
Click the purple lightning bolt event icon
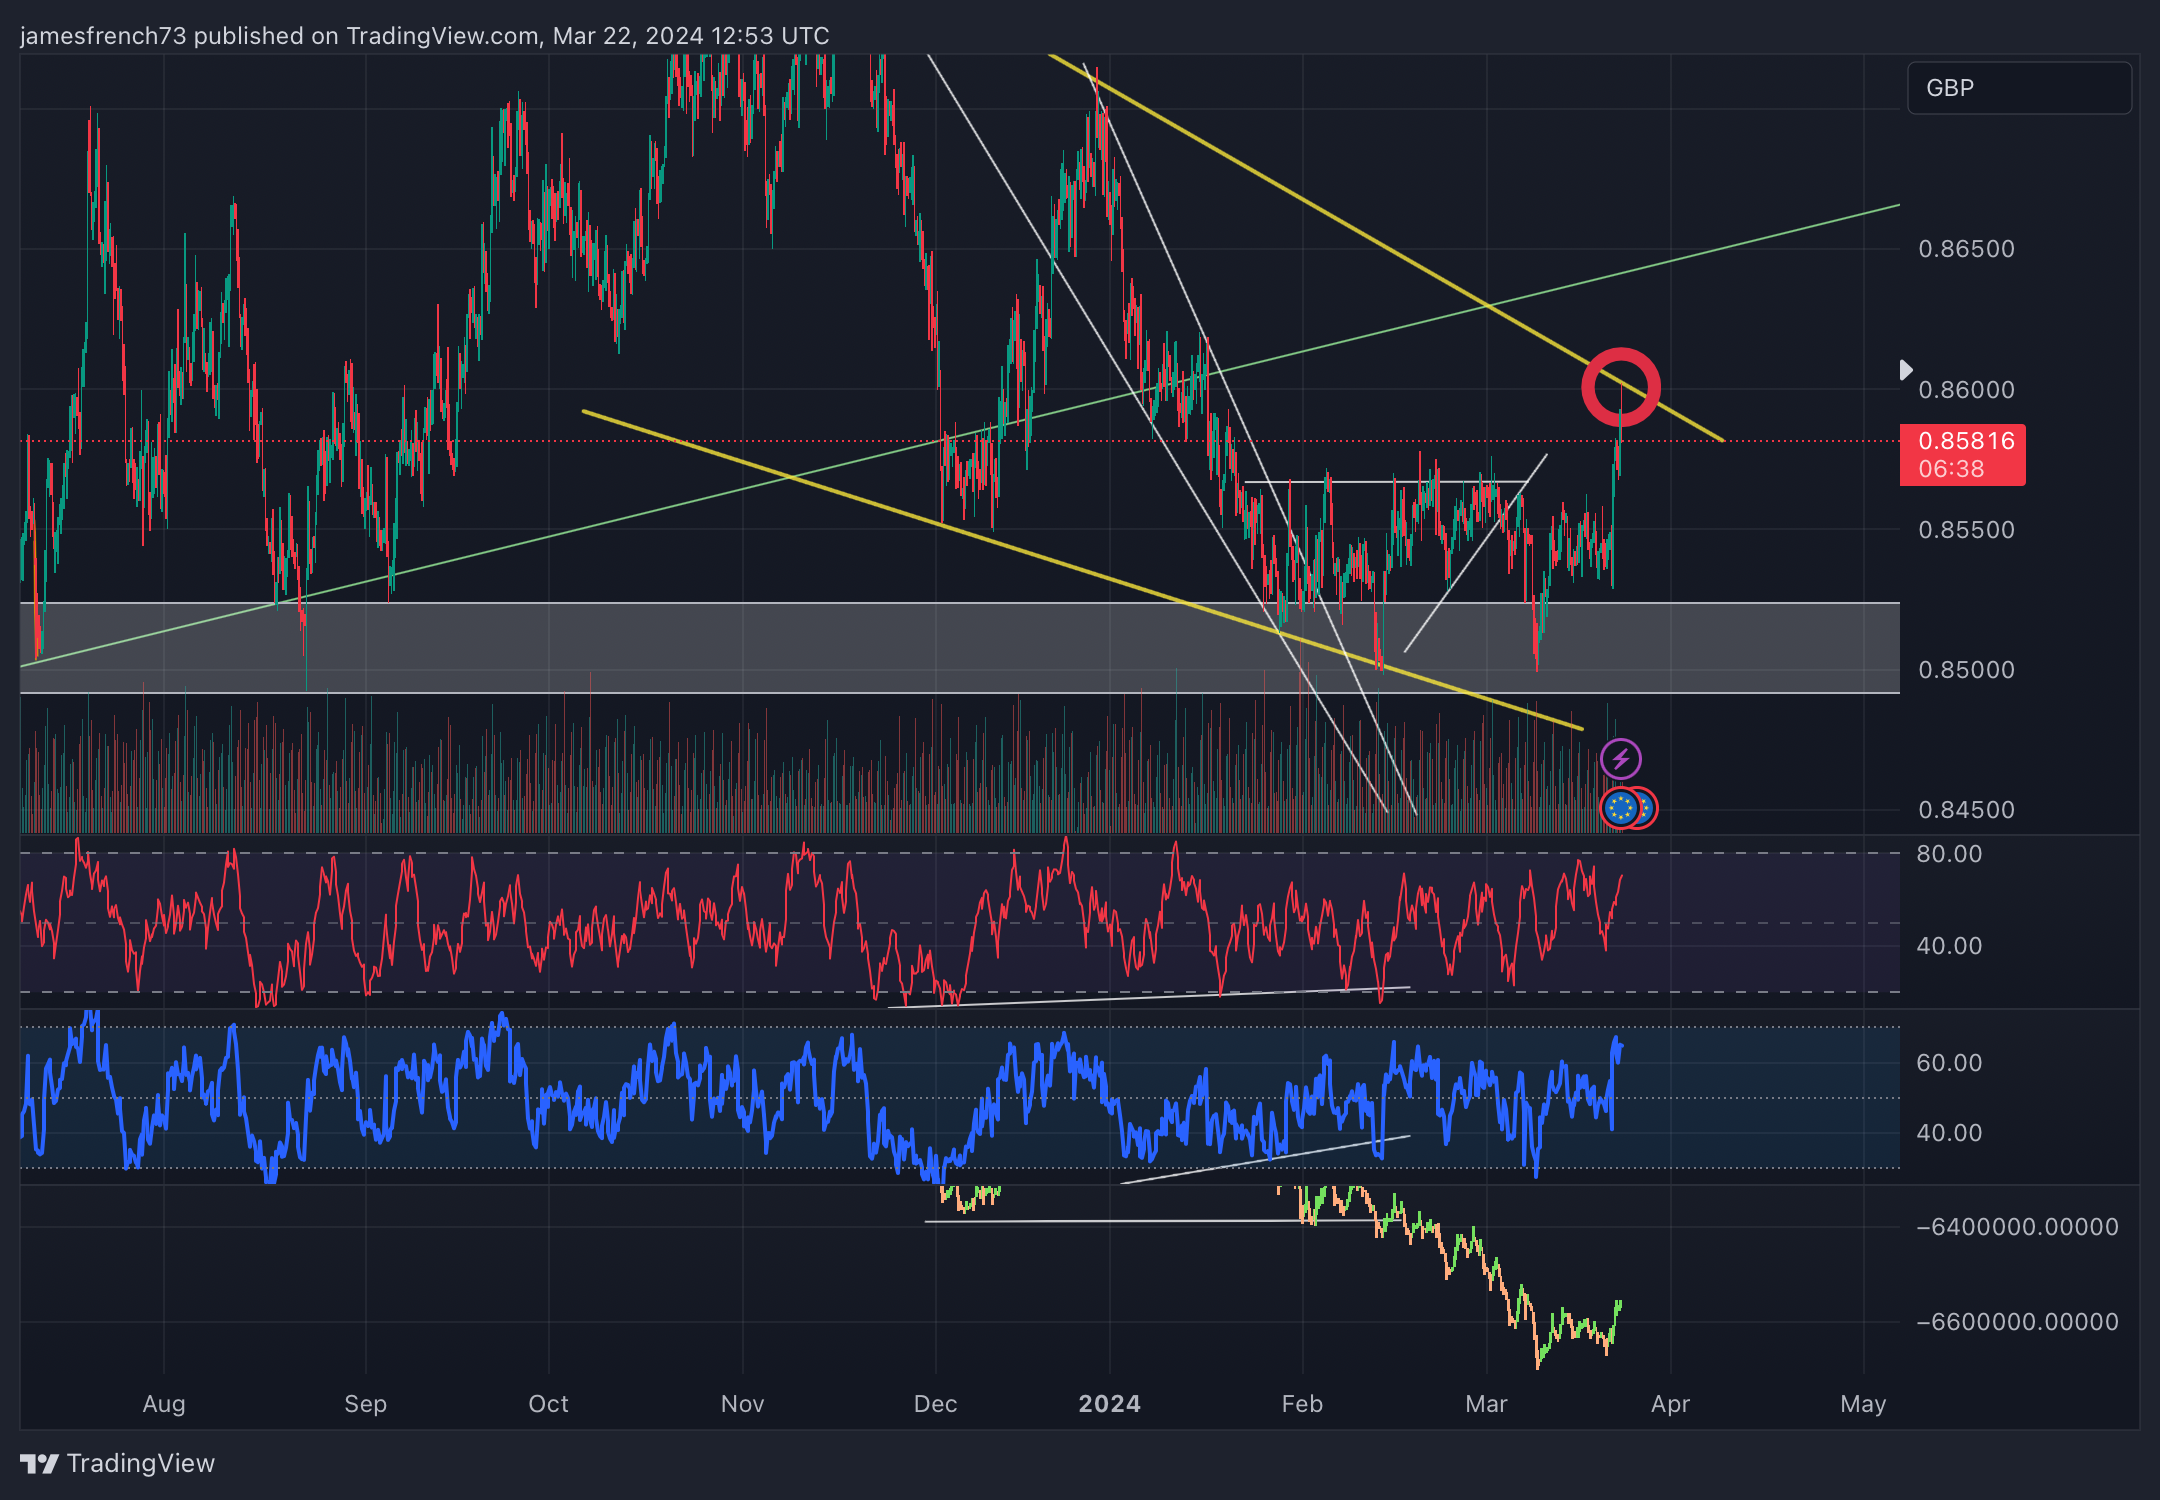[x=1621, y=759]
